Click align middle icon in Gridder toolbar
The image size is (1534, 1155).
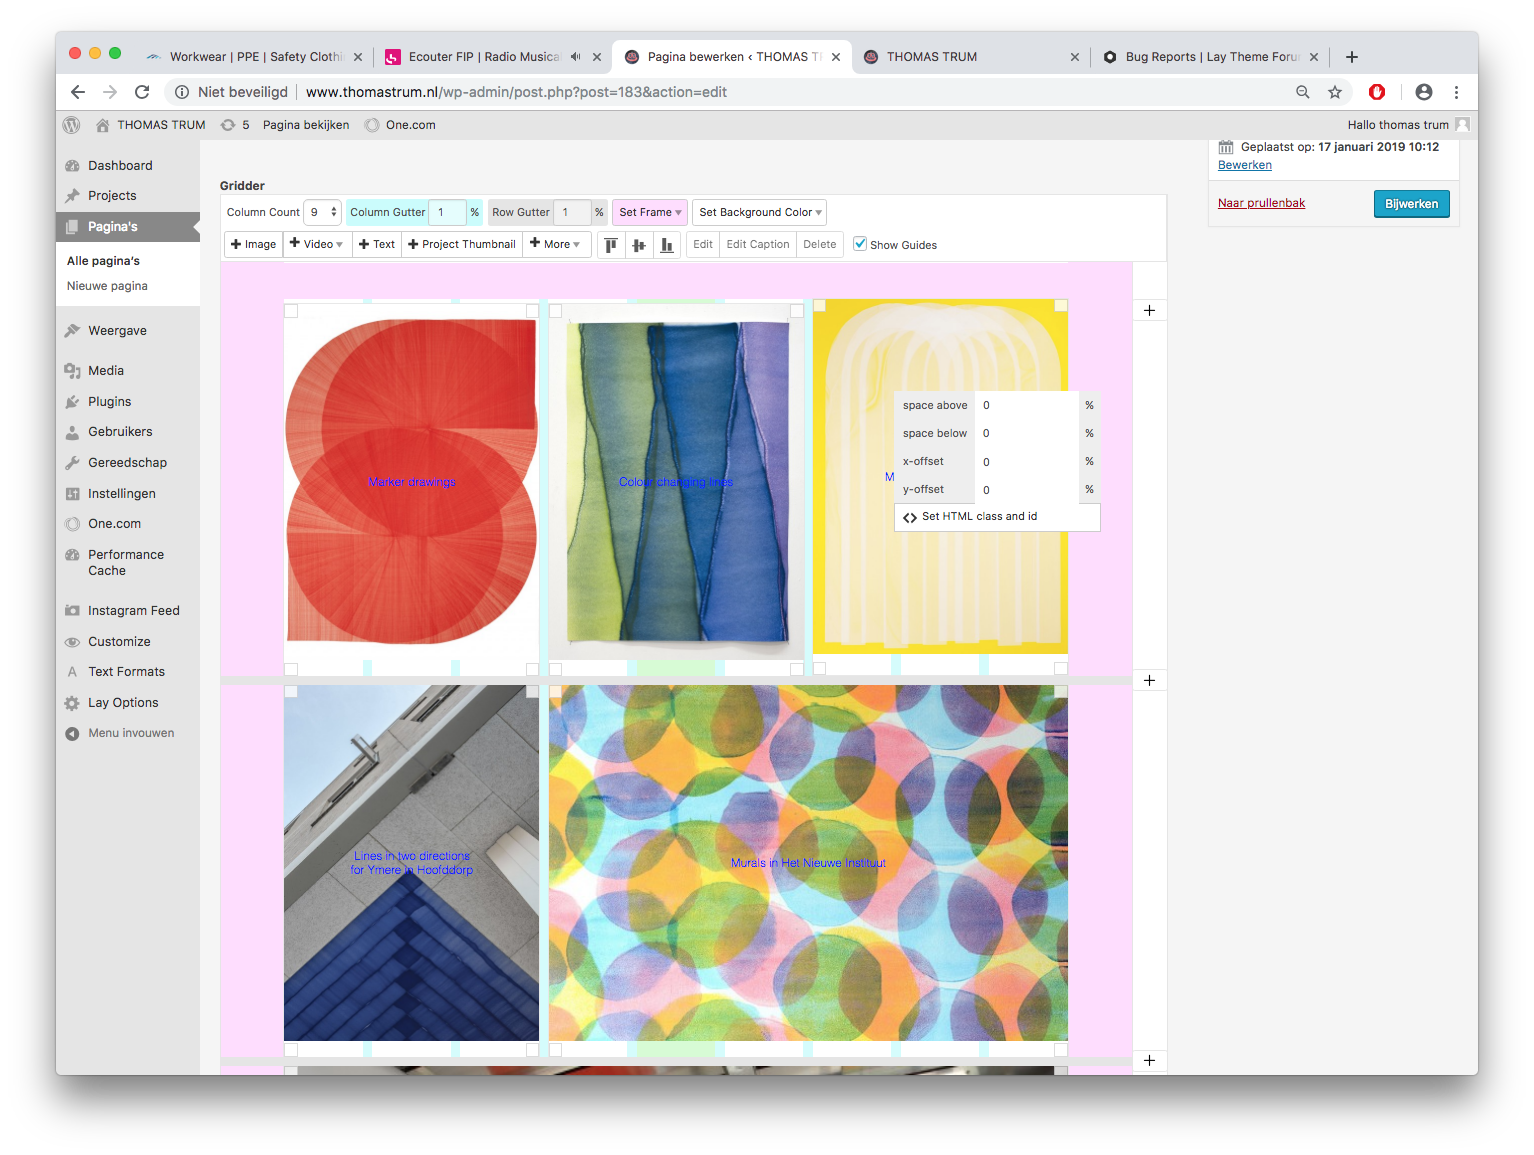coord(639,245)
